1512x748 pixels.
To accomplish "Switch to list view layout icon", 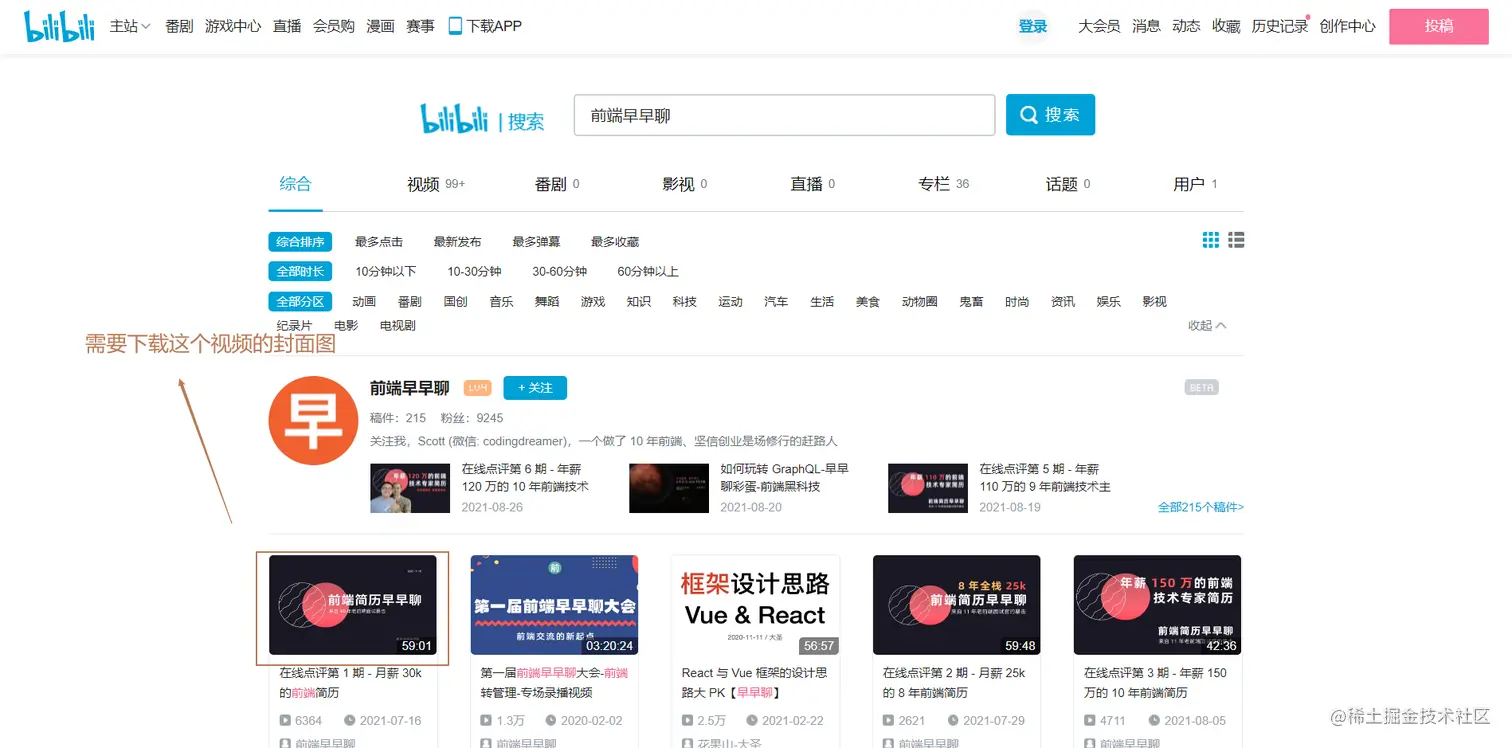I will coord(1236,240).
